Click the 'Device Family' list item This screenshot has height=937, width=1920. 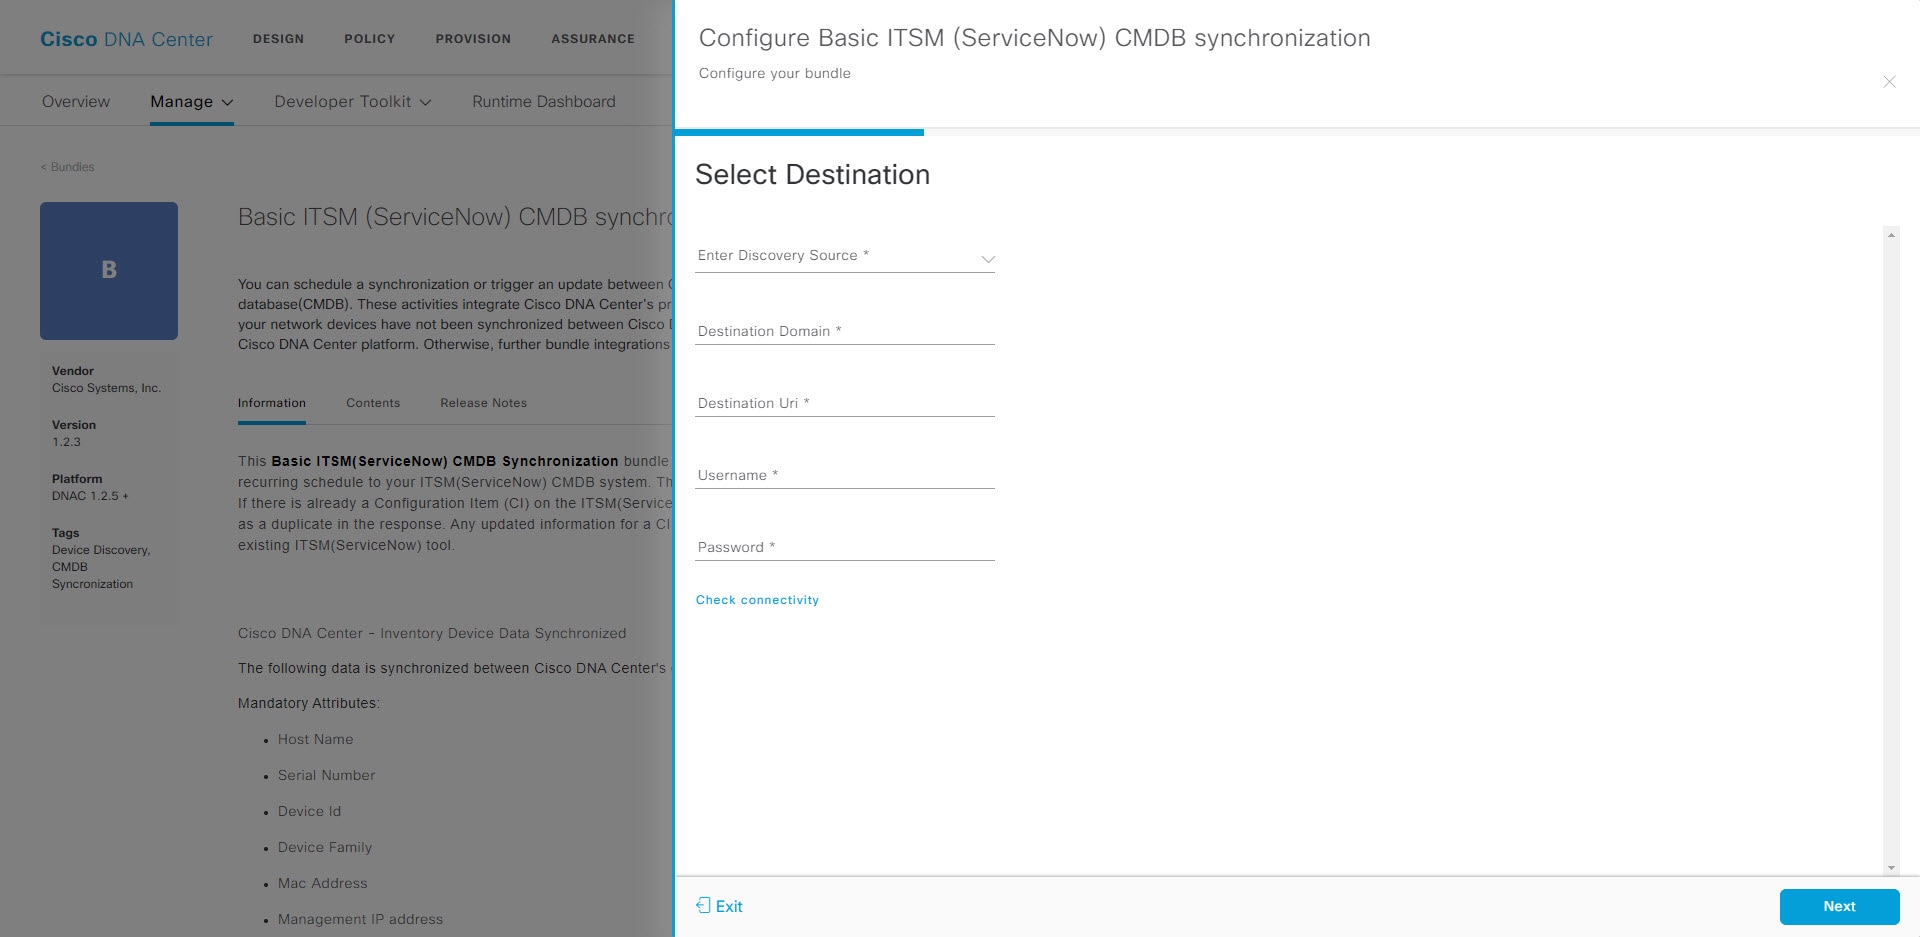325,847
